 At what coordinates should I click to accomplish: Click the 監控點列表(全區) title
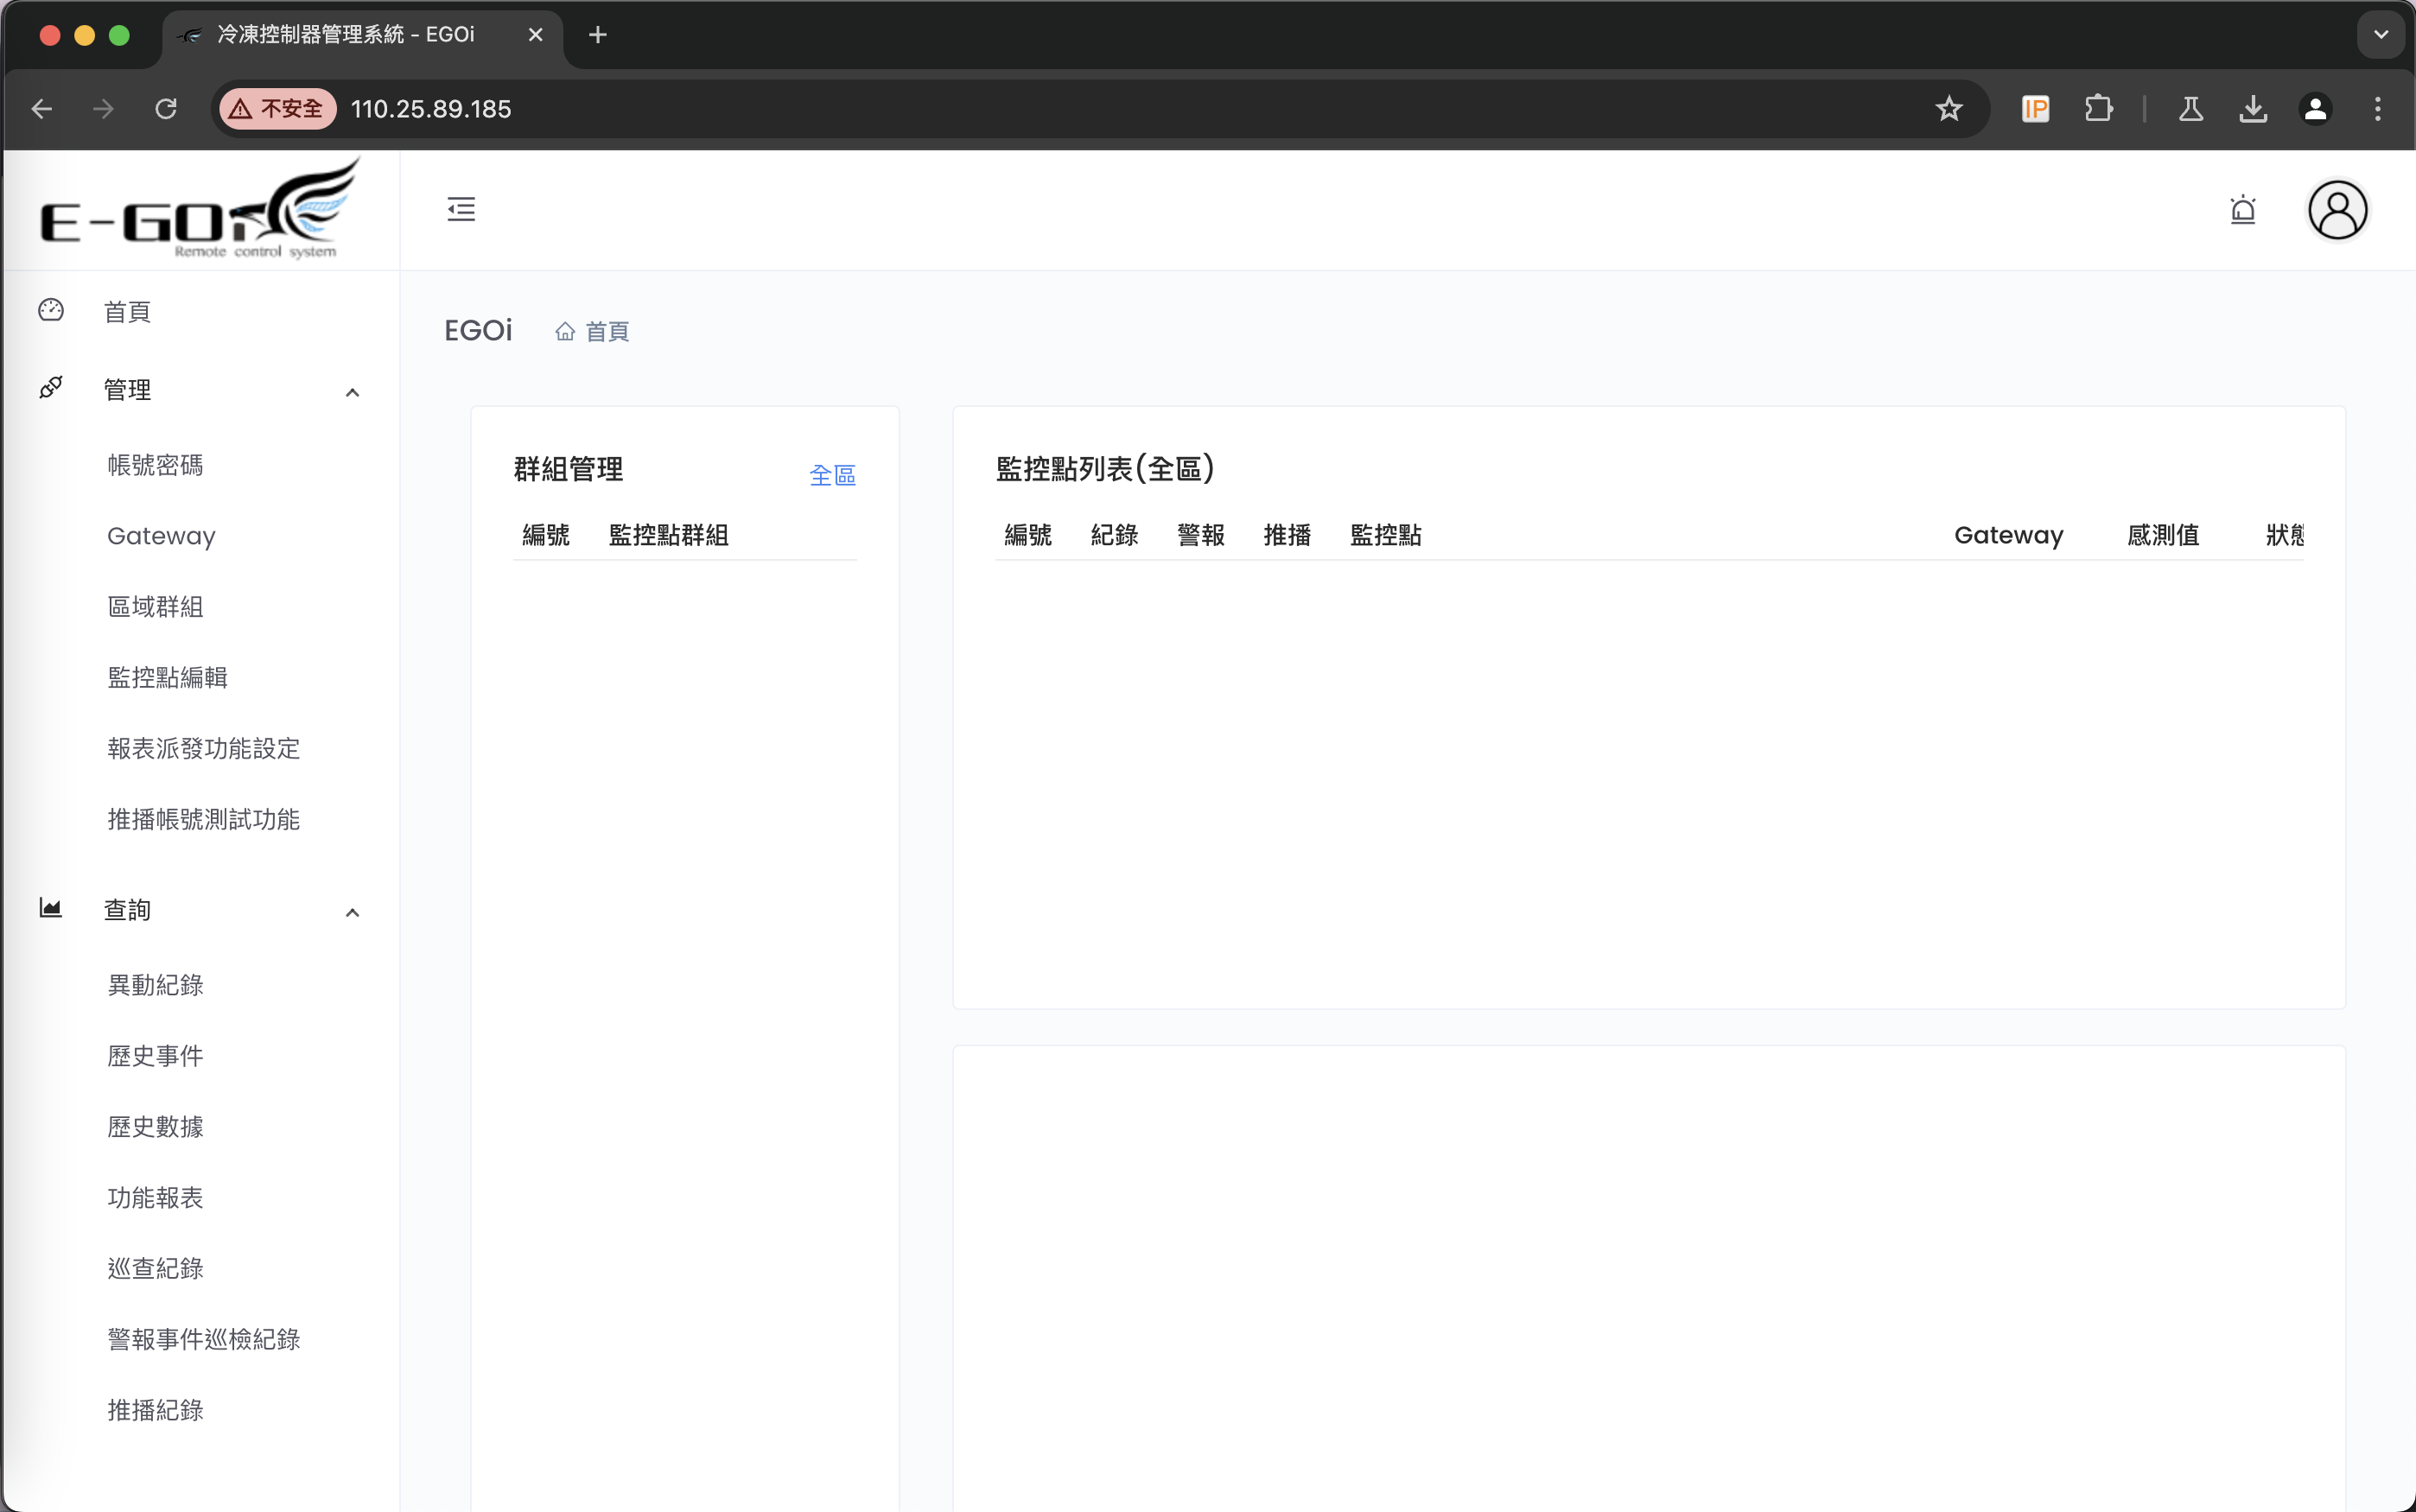(x=1104, y=468)
